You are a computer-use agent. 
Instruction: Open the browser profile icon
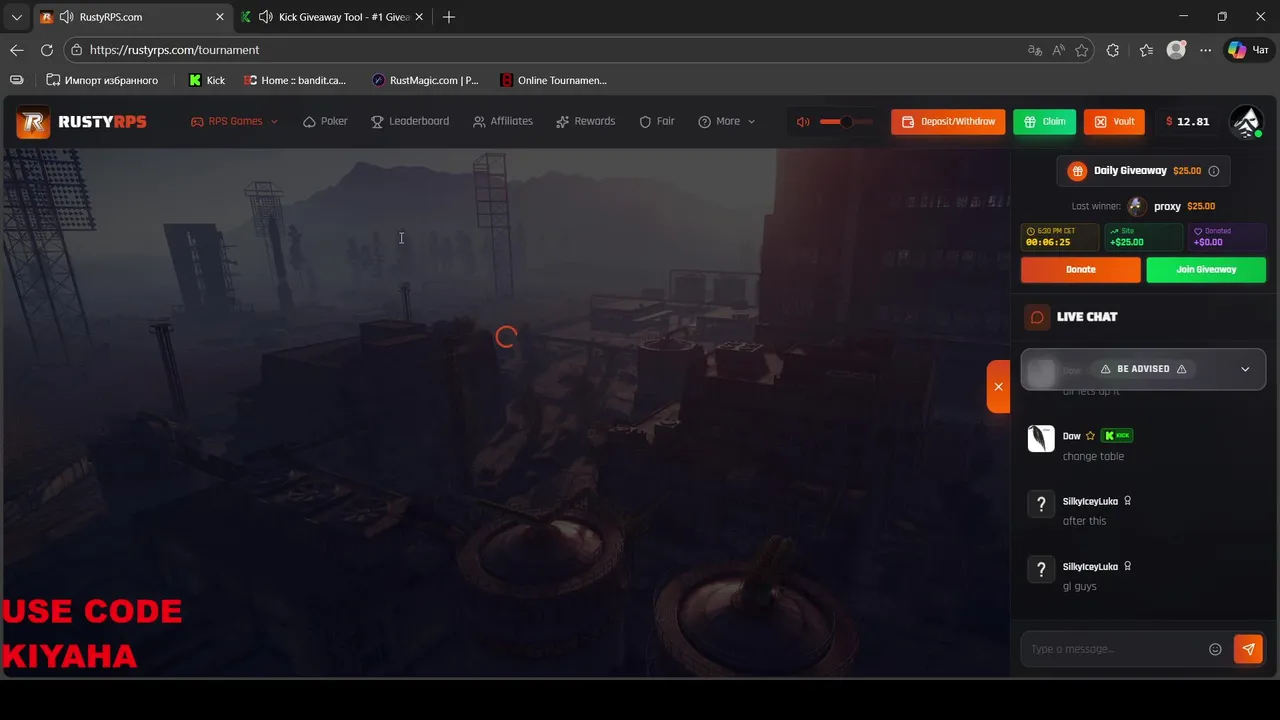coord(1176,50)
